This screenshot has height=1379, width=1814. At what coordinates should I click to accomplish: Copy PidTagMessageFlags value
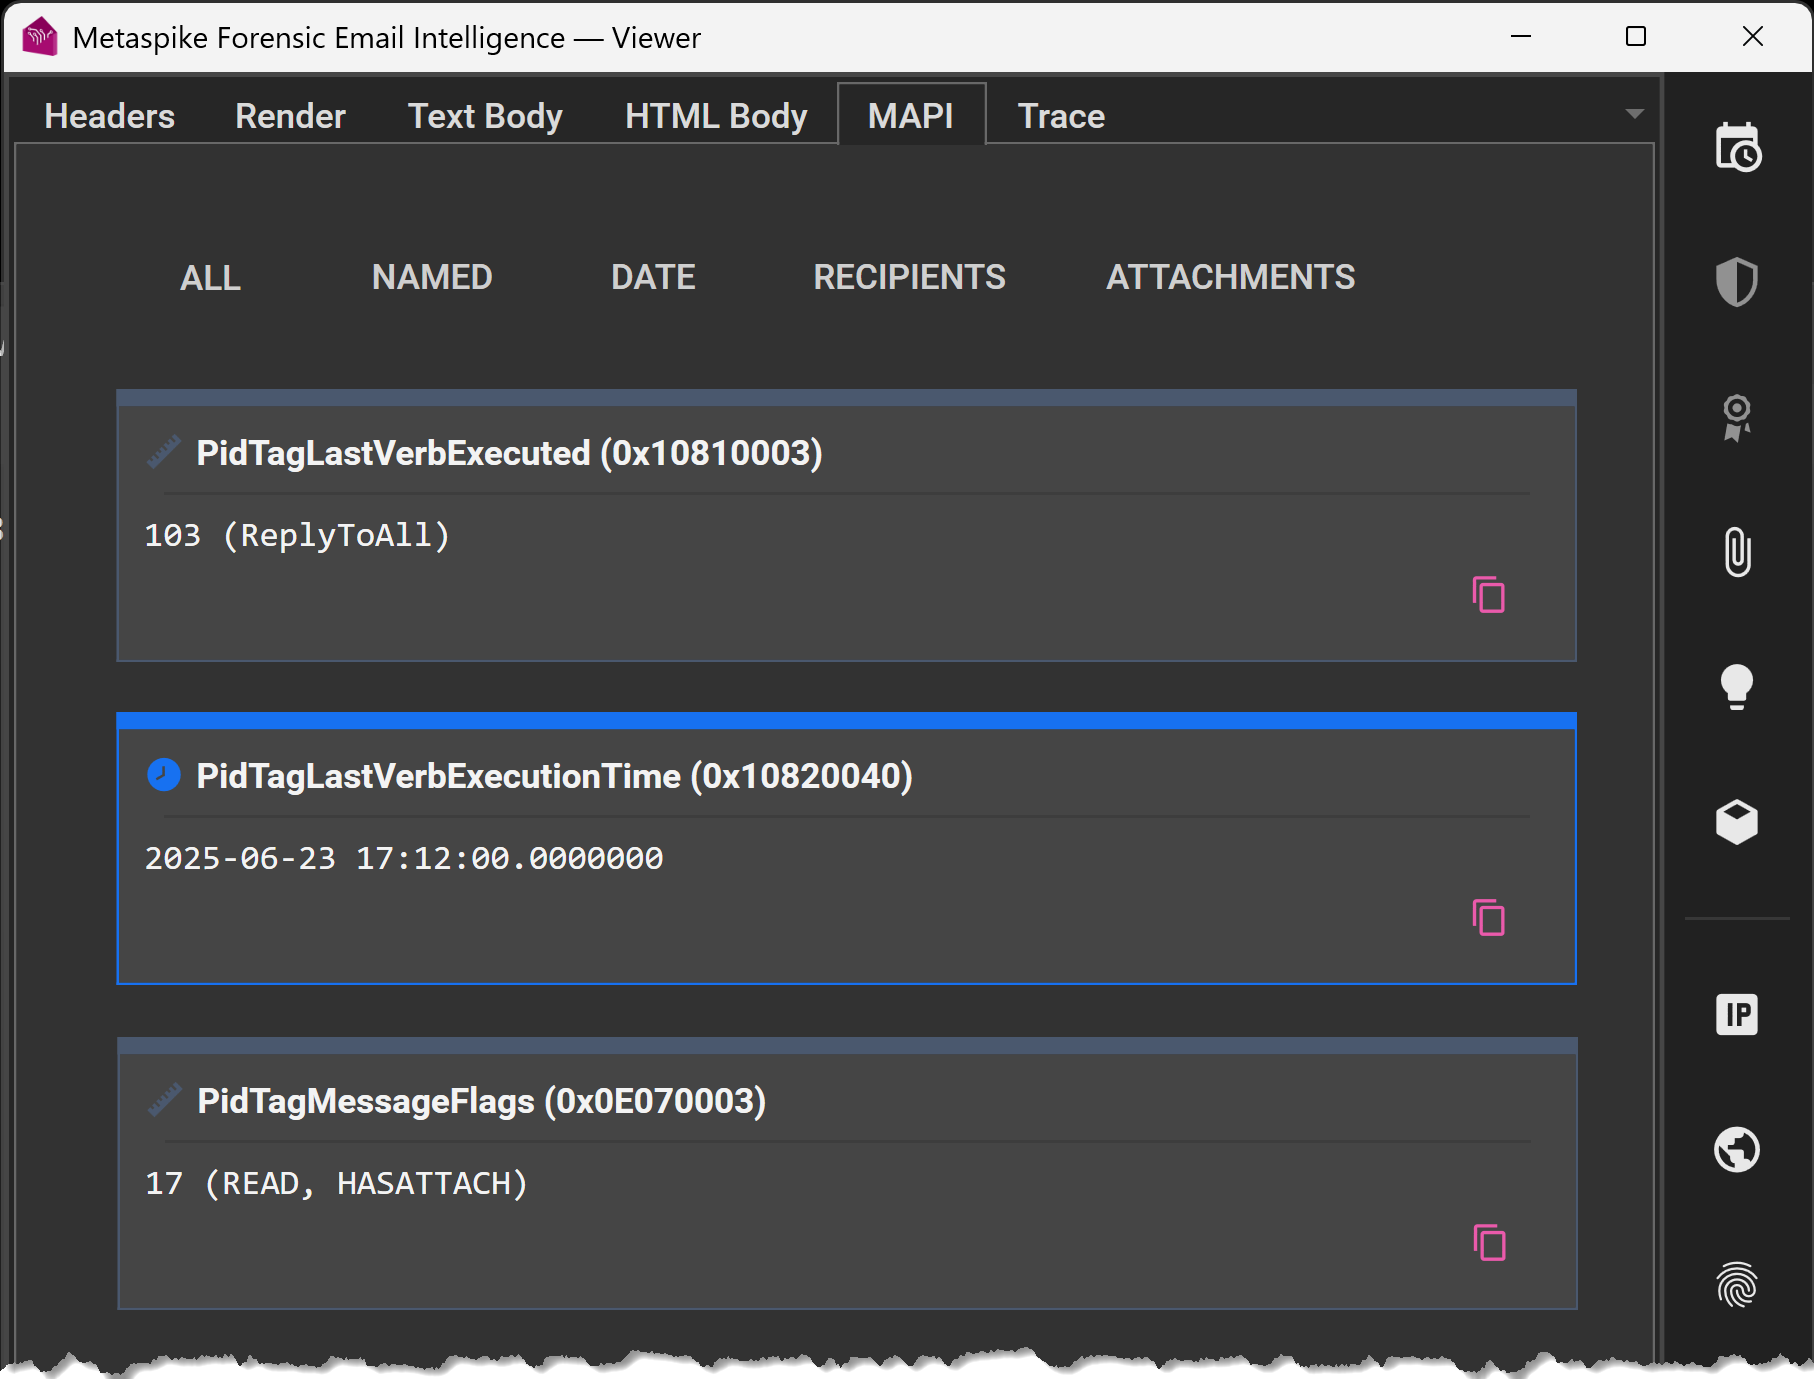click(x=1489, y=1242)
